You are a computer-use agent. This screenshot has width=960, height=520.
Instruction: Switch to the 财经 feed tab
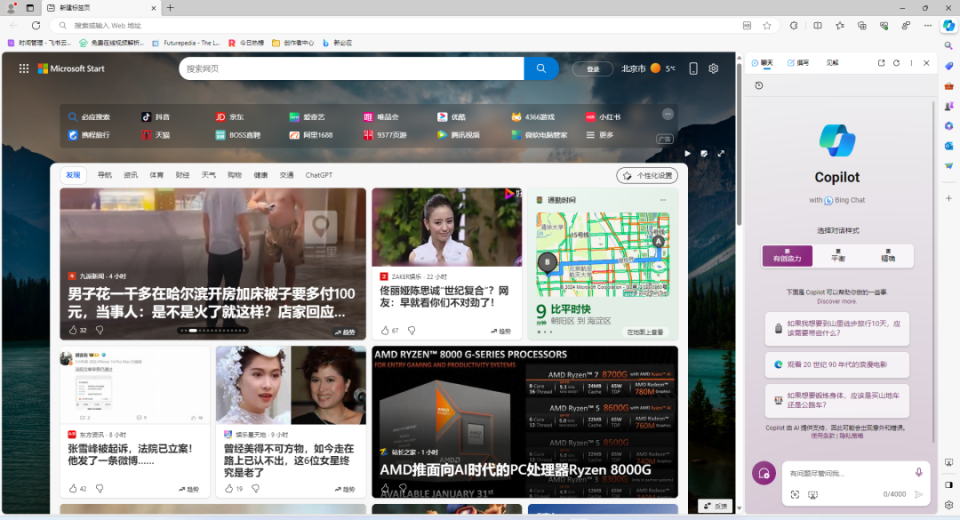(x=182, y=175)
